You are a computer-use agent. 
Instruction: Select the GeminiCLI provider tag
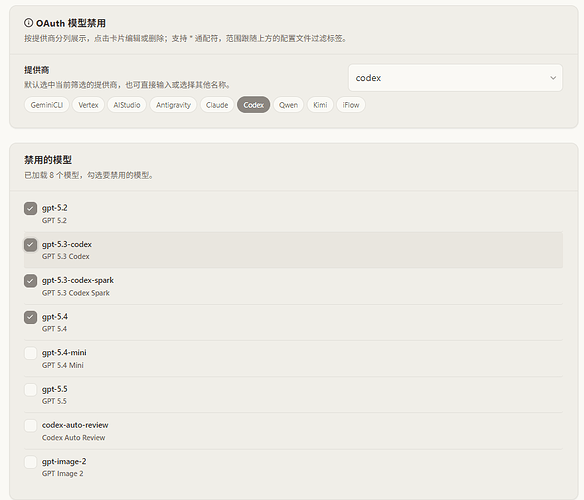pos(47,105)
